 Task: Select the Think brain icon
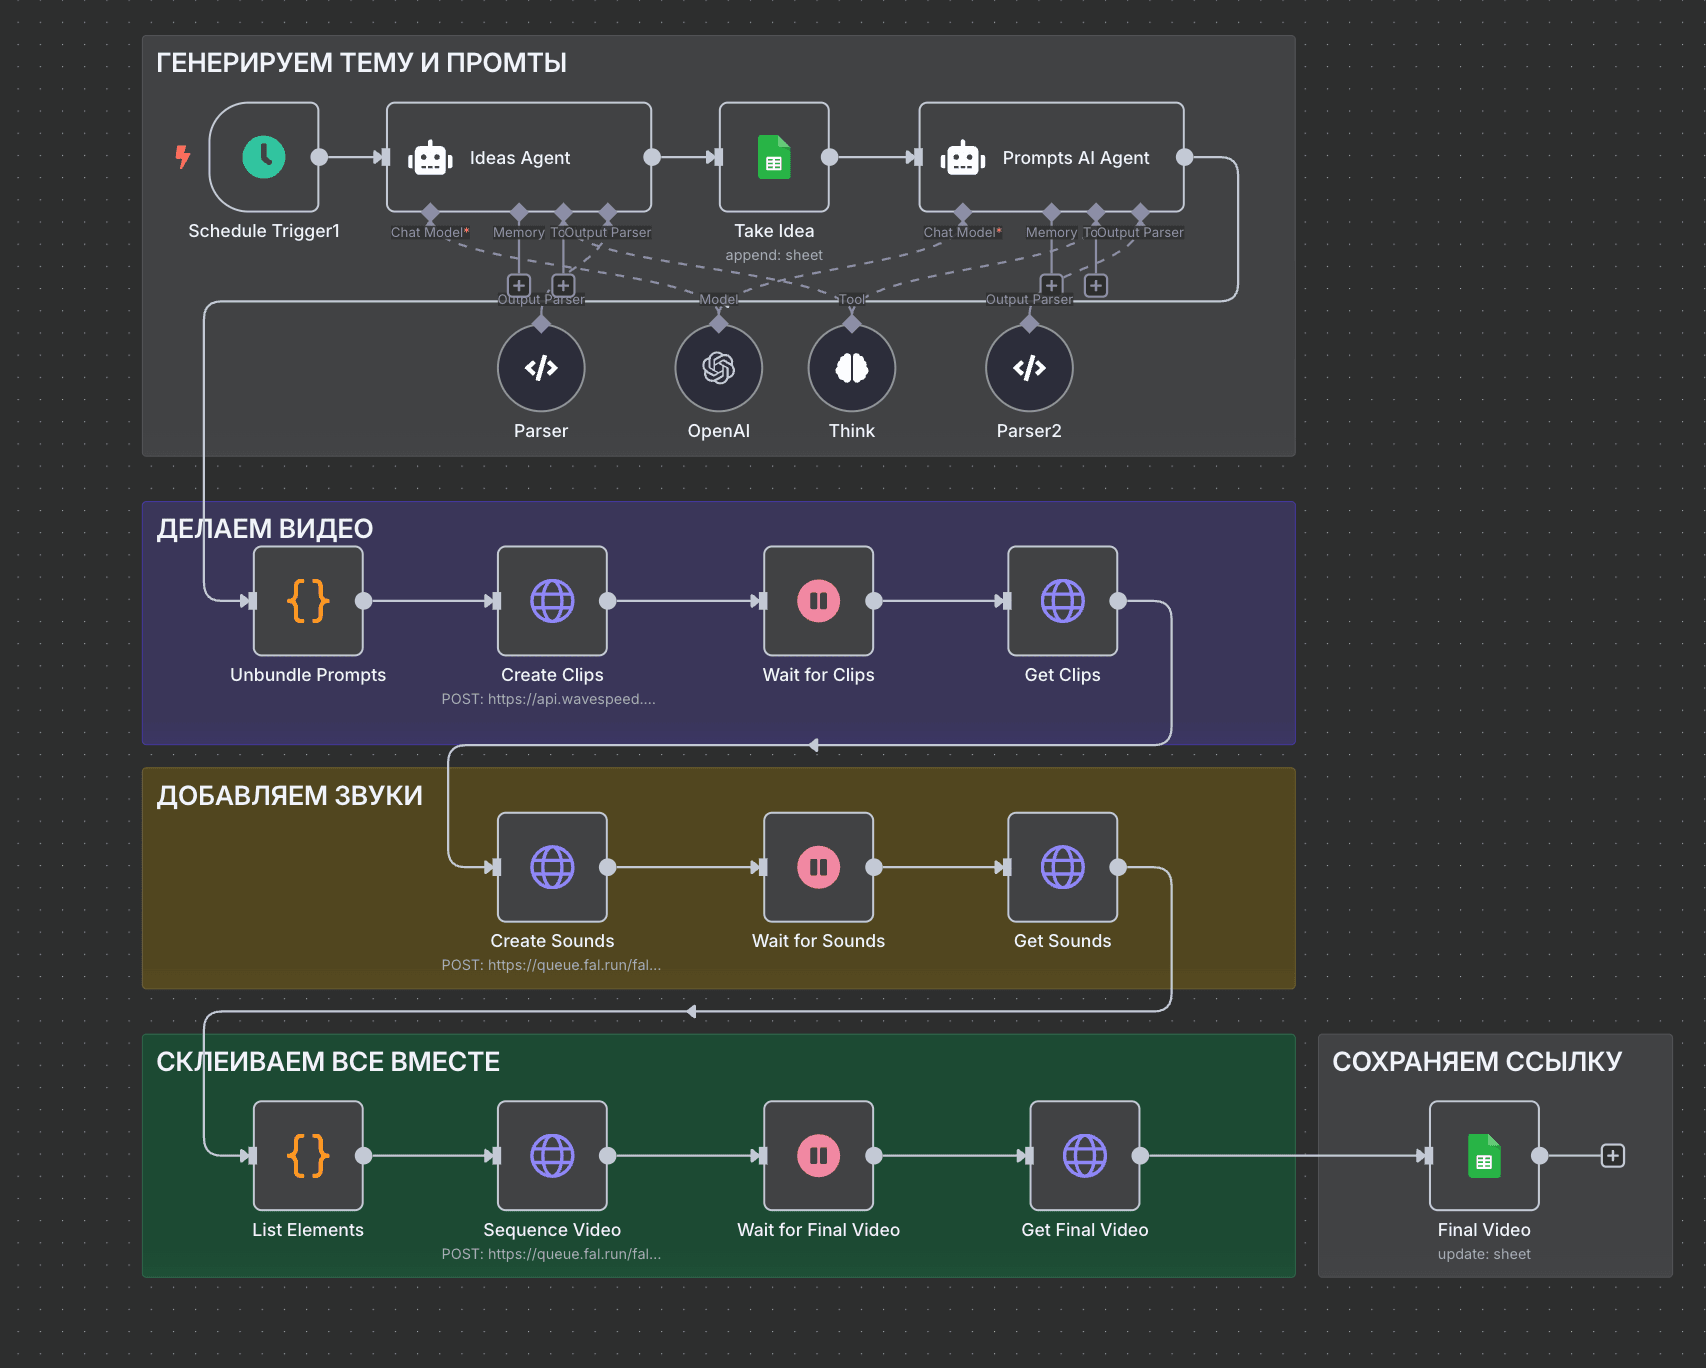(851, 368)
